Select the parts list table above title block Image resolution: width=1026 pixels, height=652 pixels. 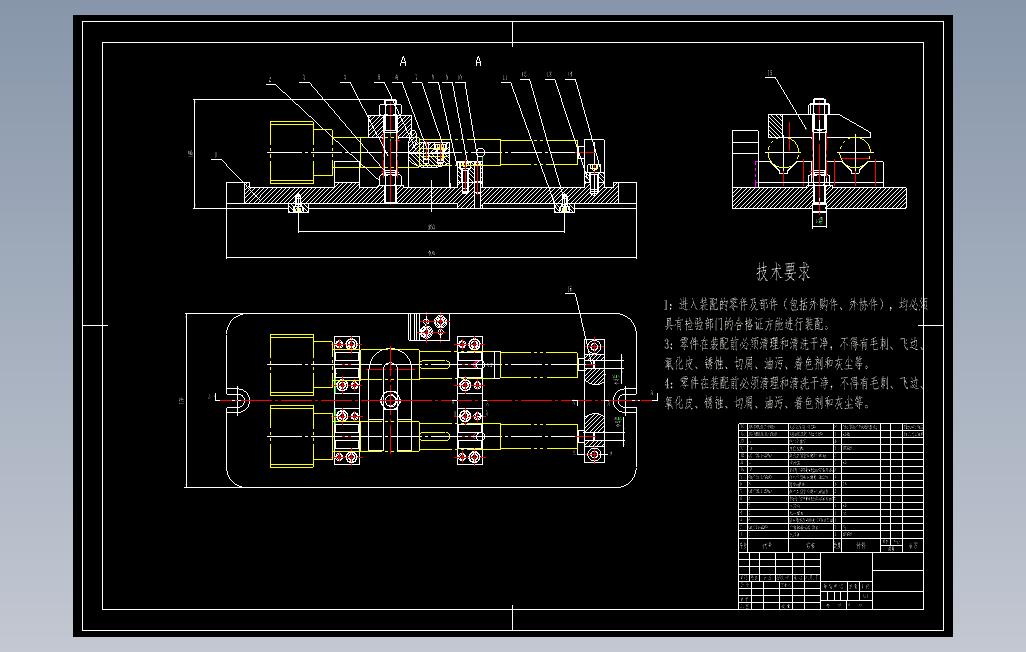(x=831, y=488)
